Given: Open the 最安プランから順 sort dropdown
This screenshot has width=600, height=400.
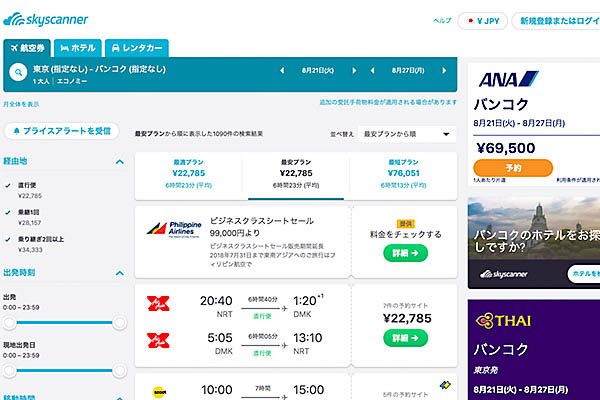Looking at the screenshot, I should click(x=407, y=134).
